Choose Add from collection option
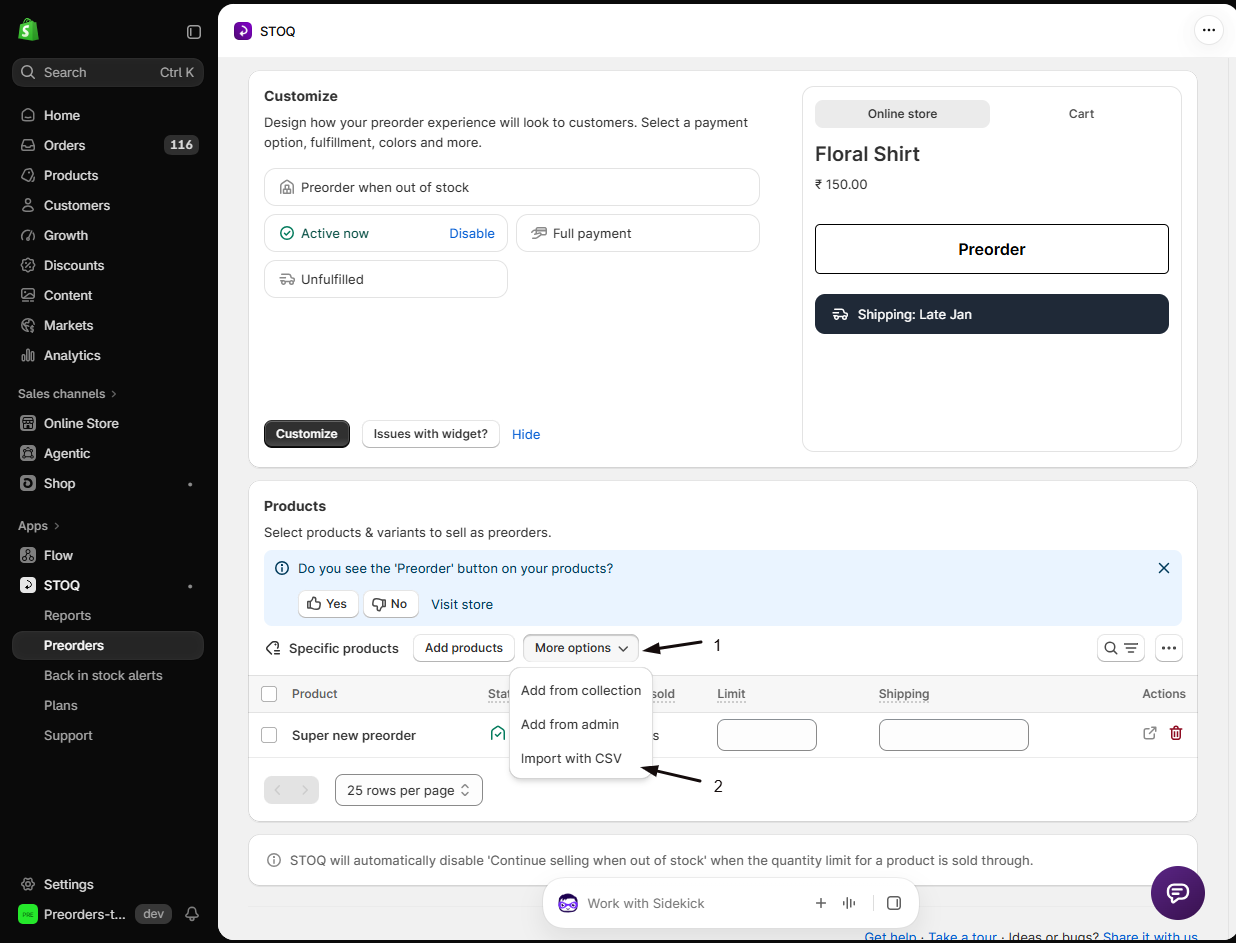 coord(581,690)
